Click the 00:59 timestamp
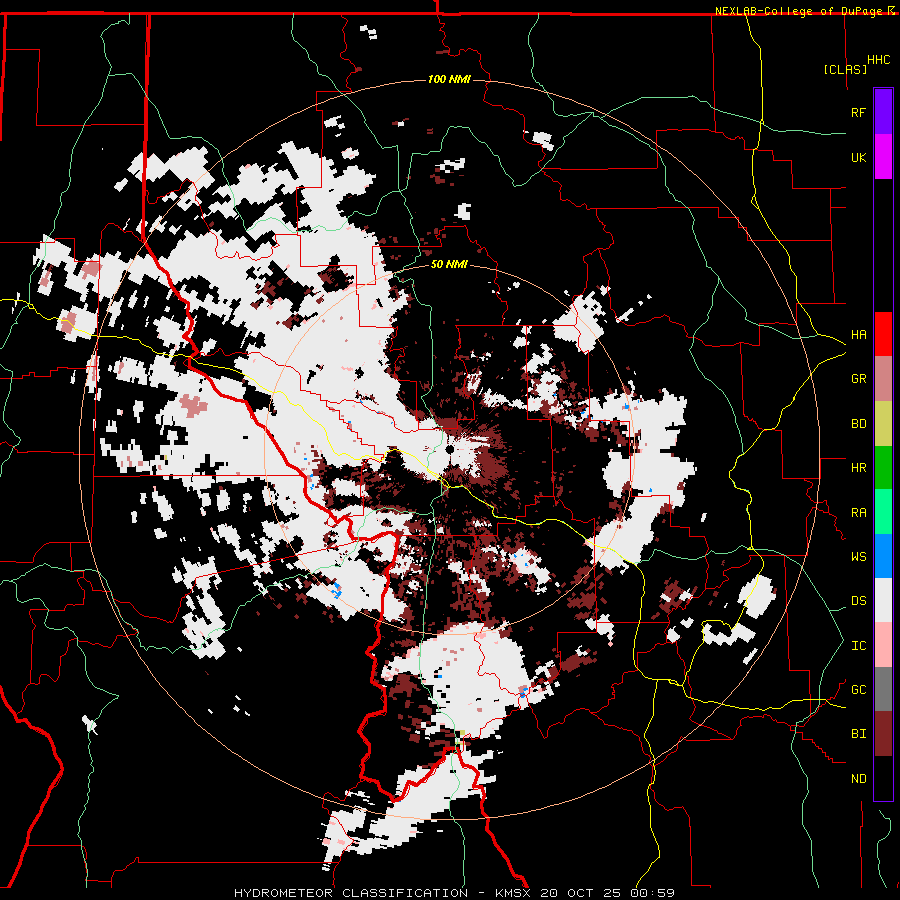Viewport: 900px width, 900px height. pos(653,893)
